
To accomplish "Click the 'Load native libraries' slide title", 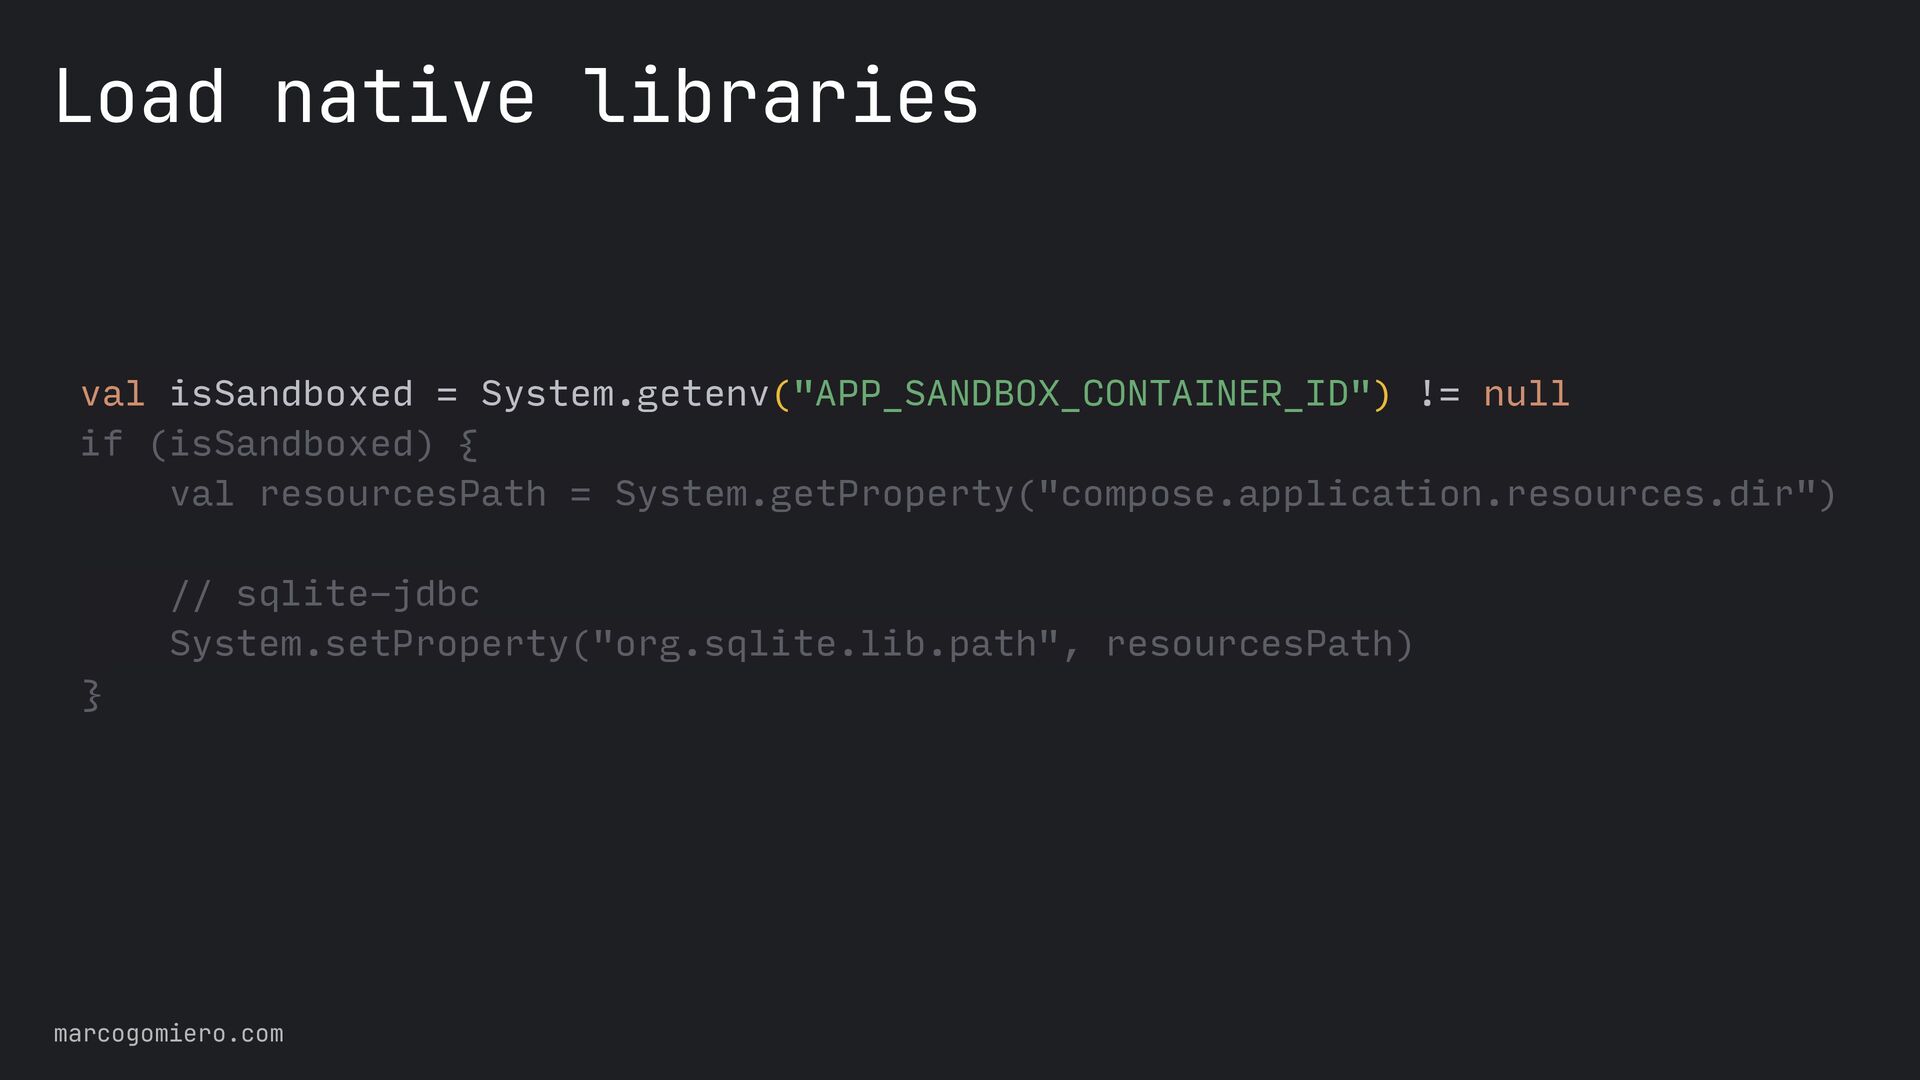I will [x=516, y=97].
